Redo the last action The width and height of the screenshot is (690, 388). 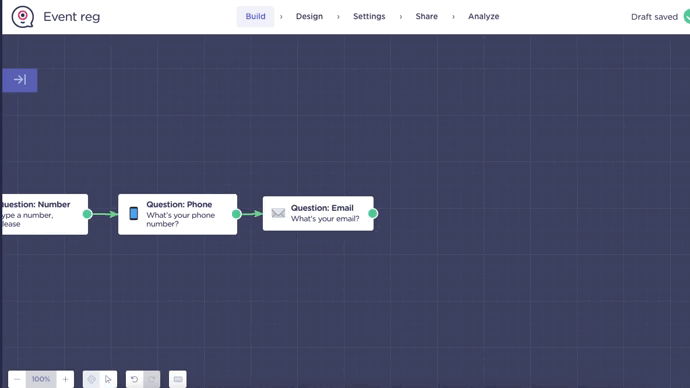point(151,379)
